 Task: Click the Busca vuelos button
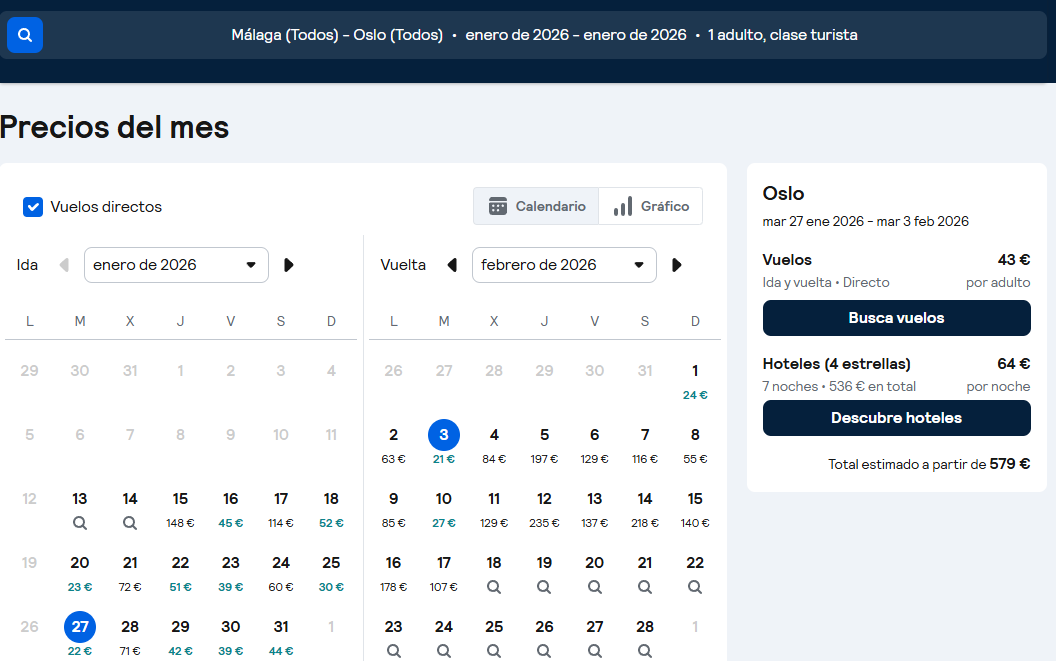coord(896,318)
